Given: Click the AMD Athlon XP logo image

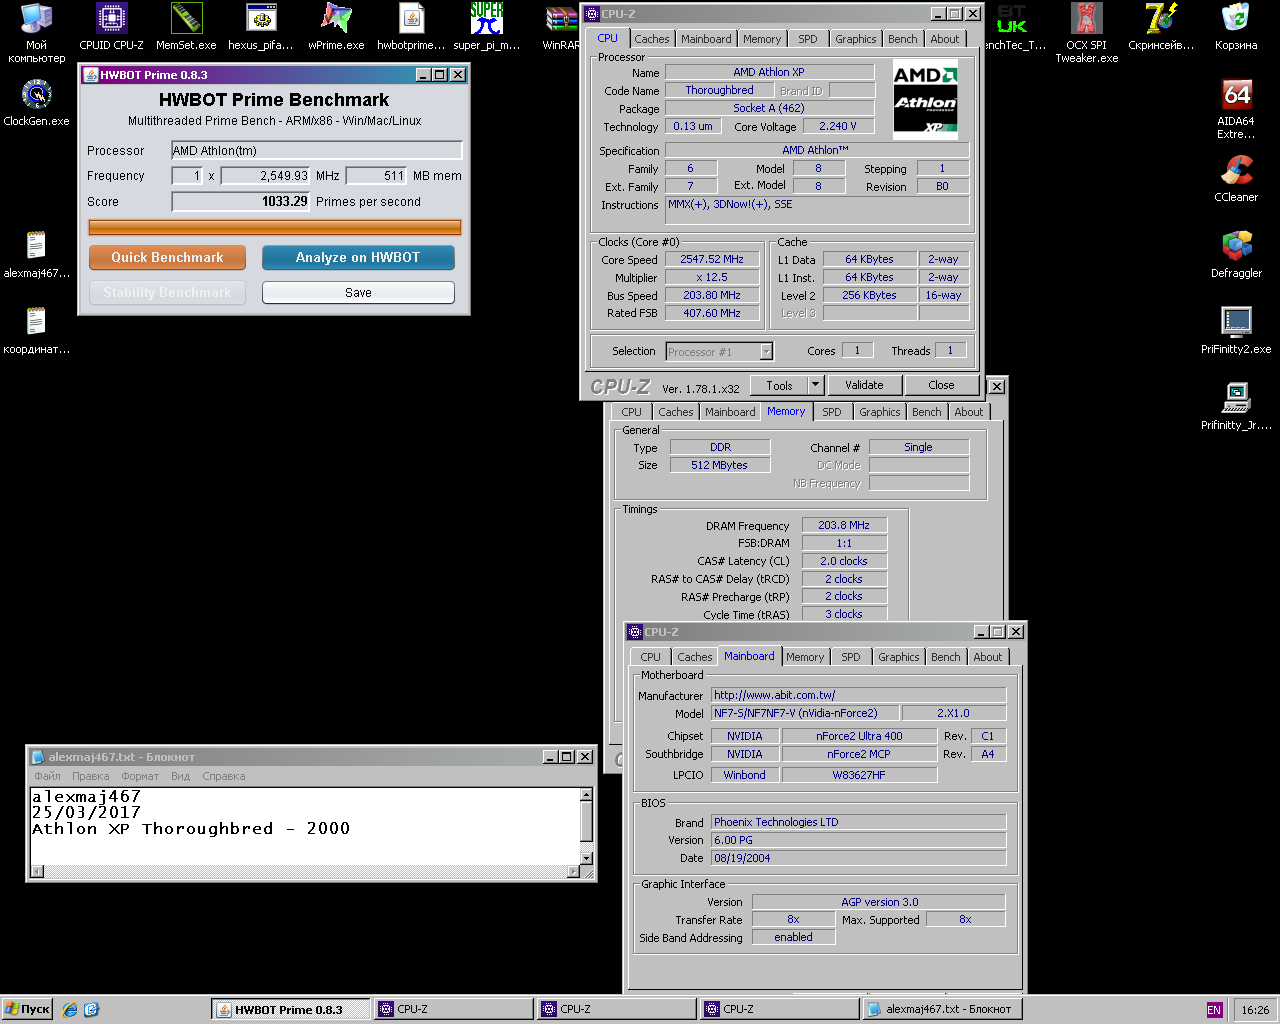Looking at the screenshot, I should pos(925,99).
